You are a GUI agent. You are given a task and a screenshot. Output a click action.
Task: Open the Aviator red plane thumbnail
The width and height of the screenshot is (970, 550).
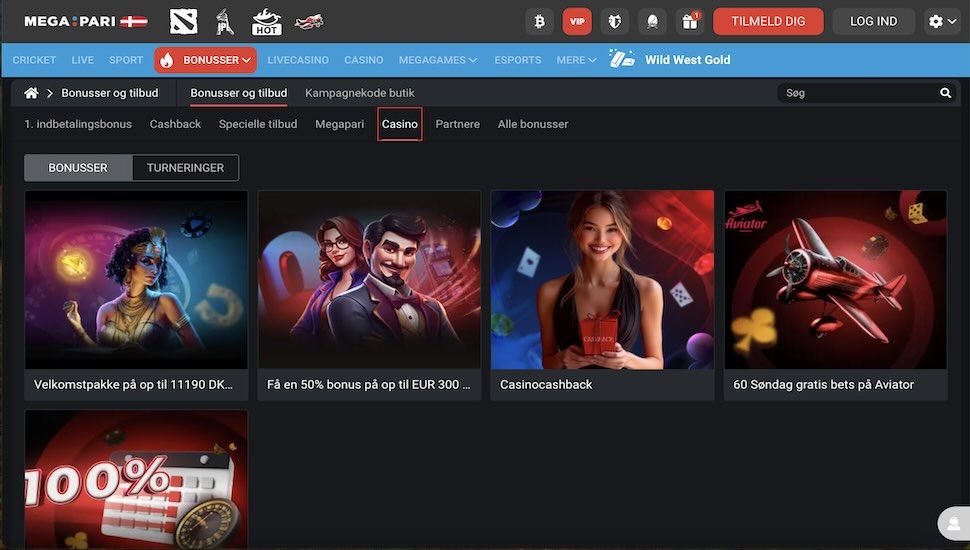(836, 280)
